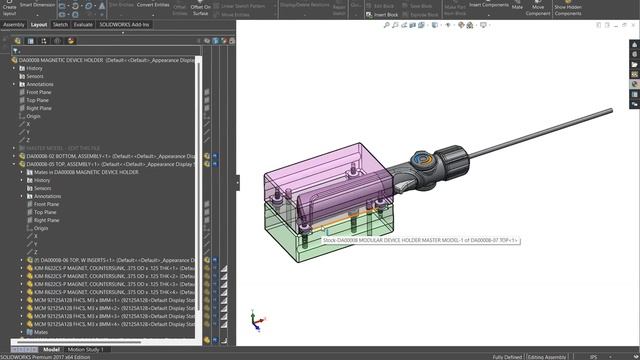Open the Appearances task pane icon
This screenshot has height=360, width=640.
point(634,84)
